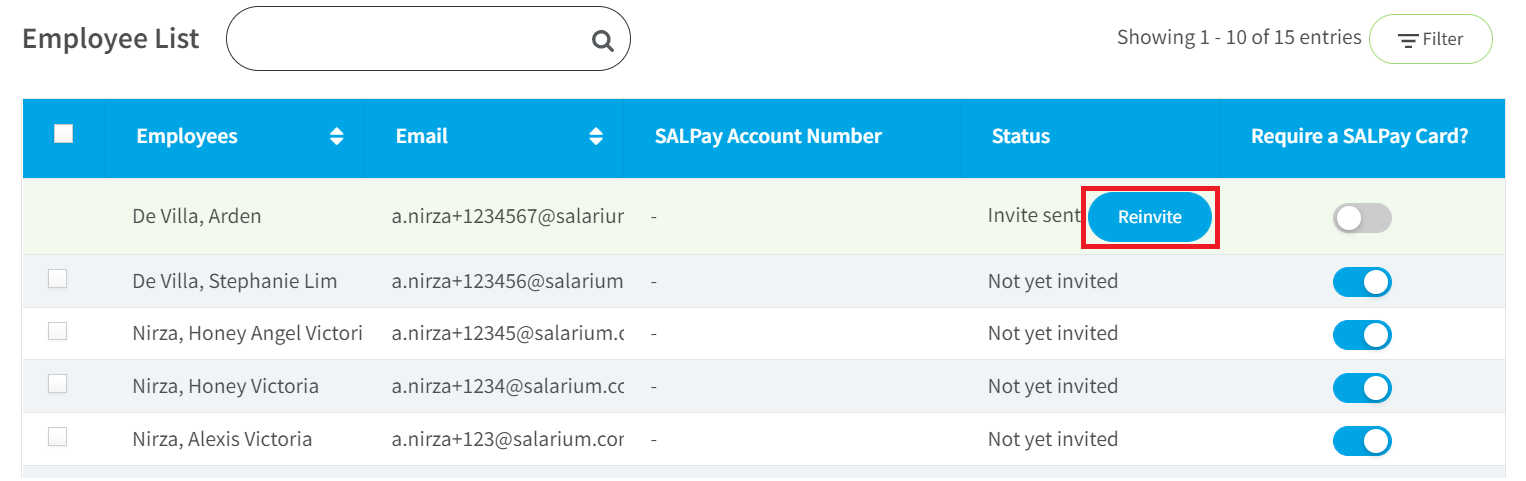
Task: Click Not yet invited for Stephanie Lim
Action: pos(1053,281)
